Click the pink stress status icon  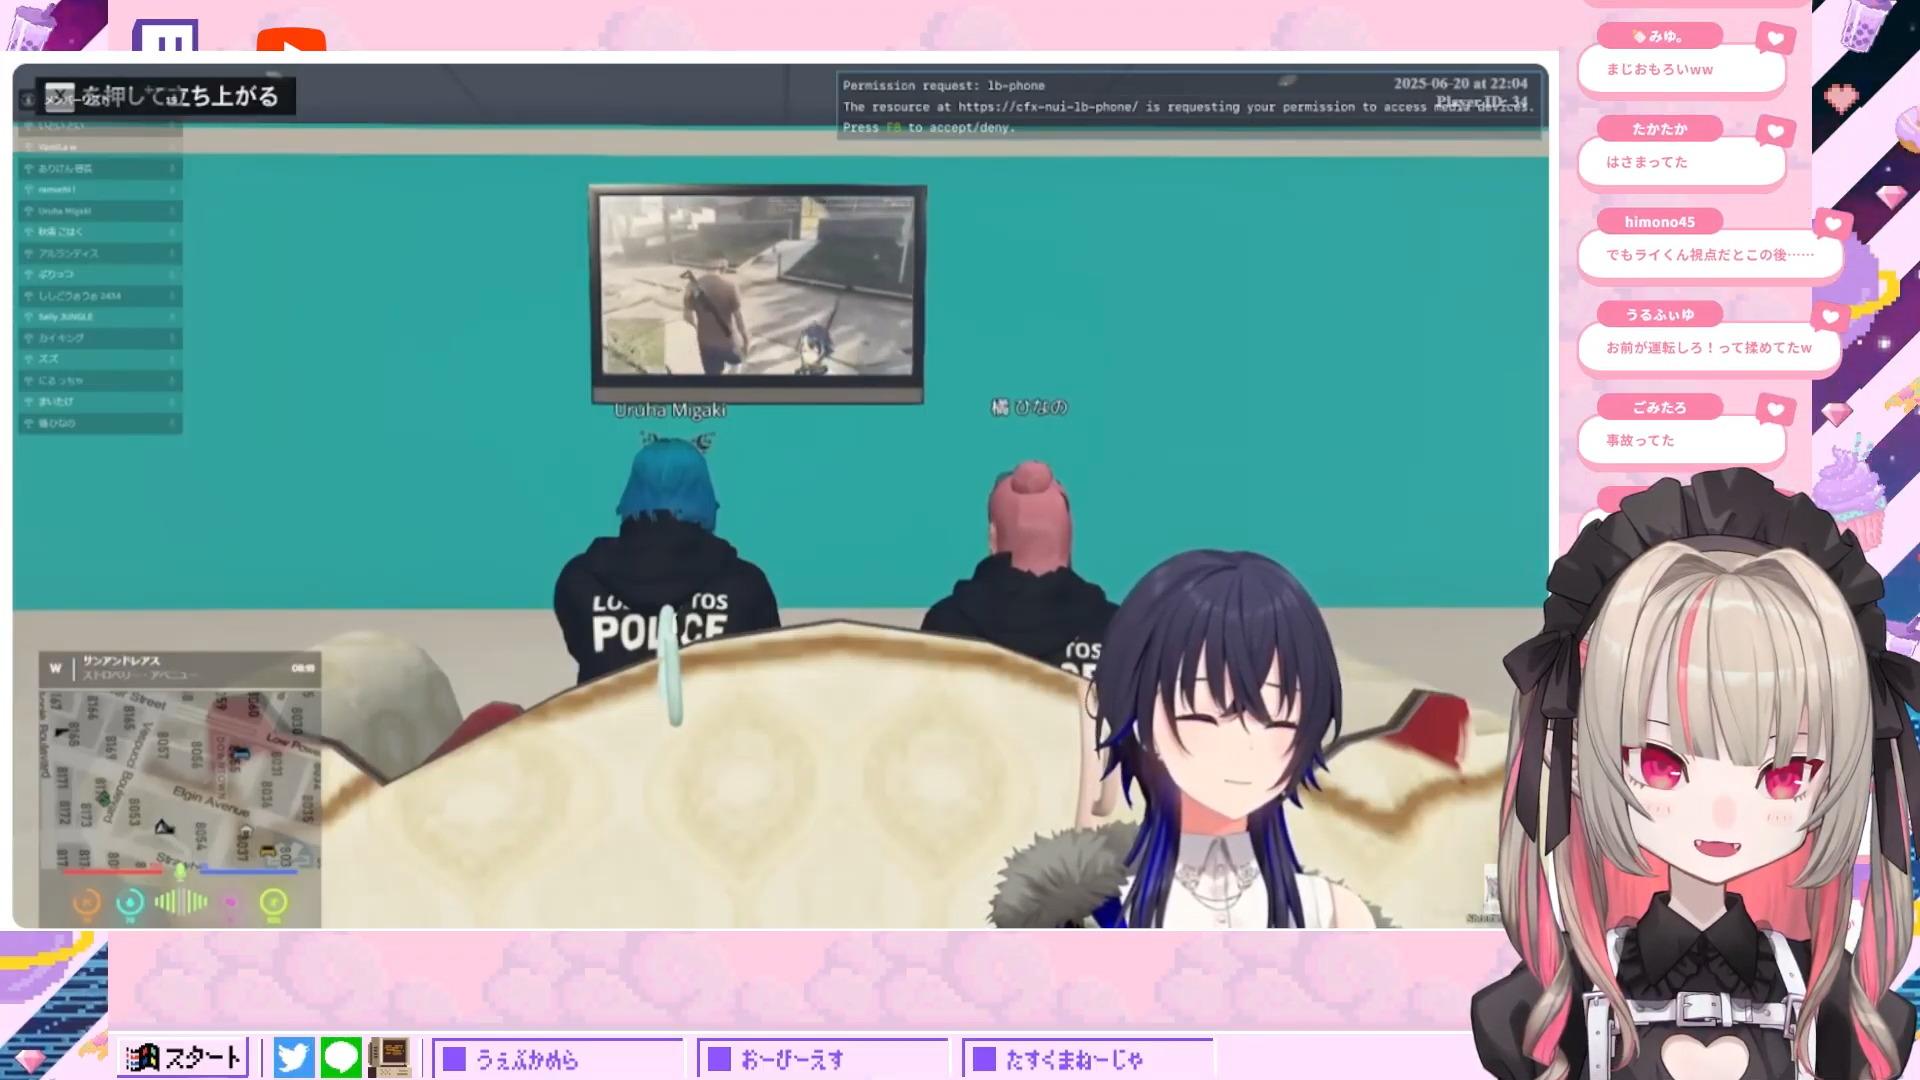pyautogui.click(x=231, y=903)
